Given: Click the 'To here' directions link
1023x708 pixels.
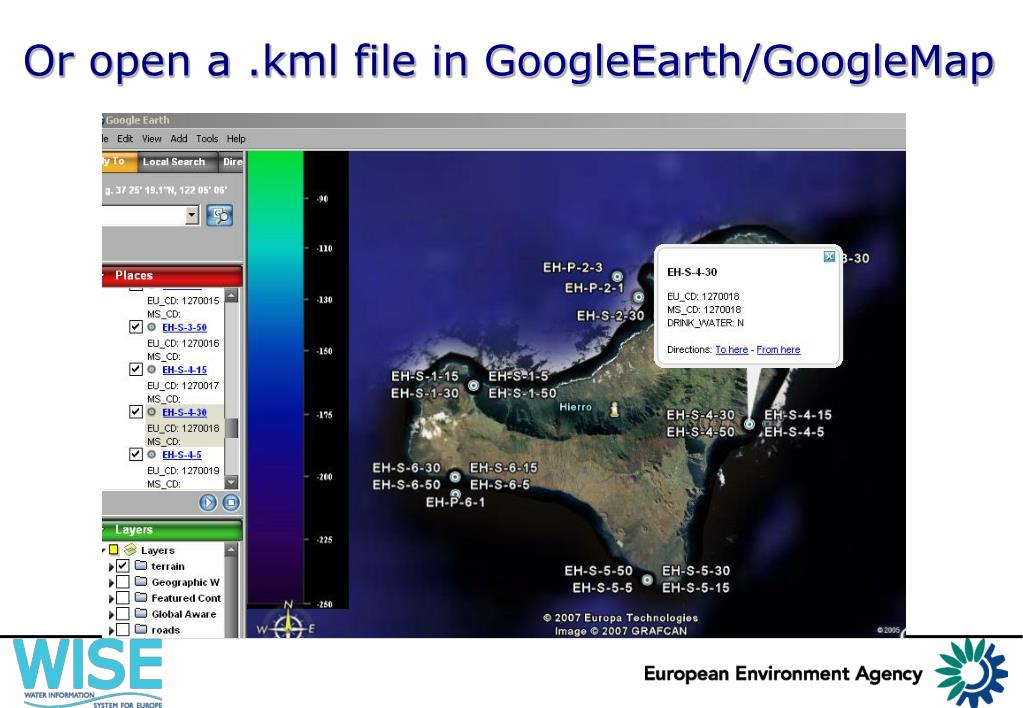Looking at the screenshot, I should [x=731, y=350].
